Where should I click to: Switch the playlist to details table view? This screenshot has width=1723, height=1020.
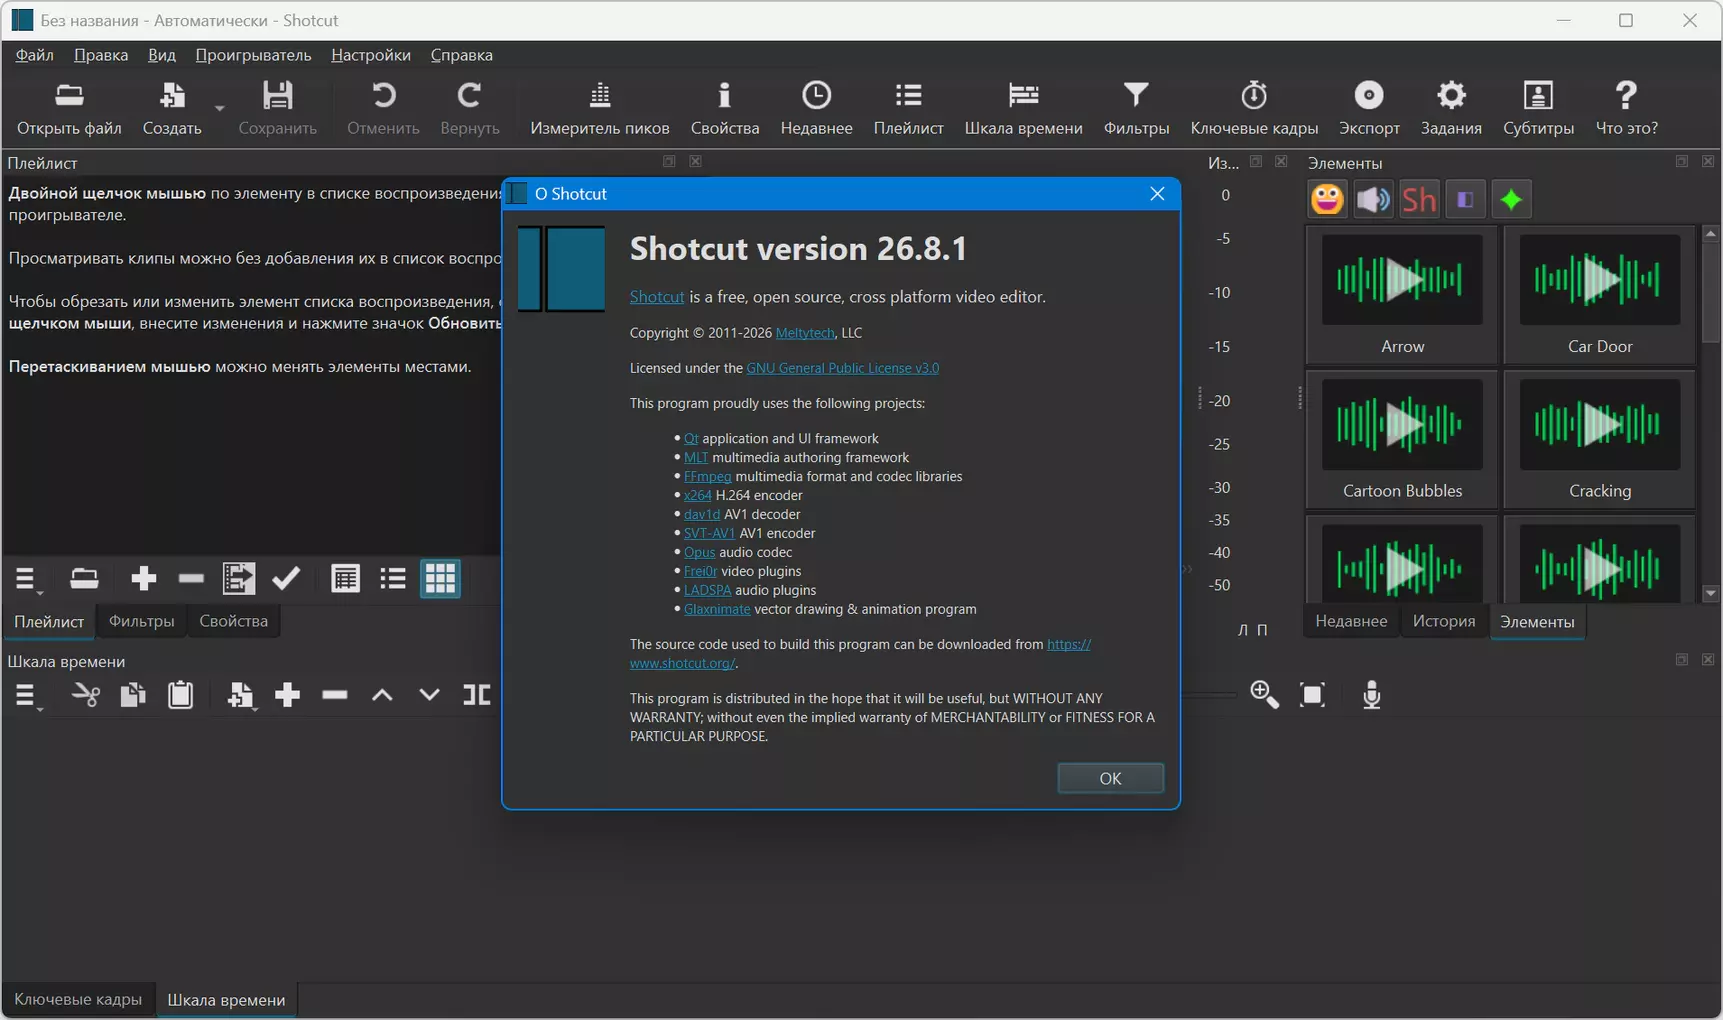(345, 579)
